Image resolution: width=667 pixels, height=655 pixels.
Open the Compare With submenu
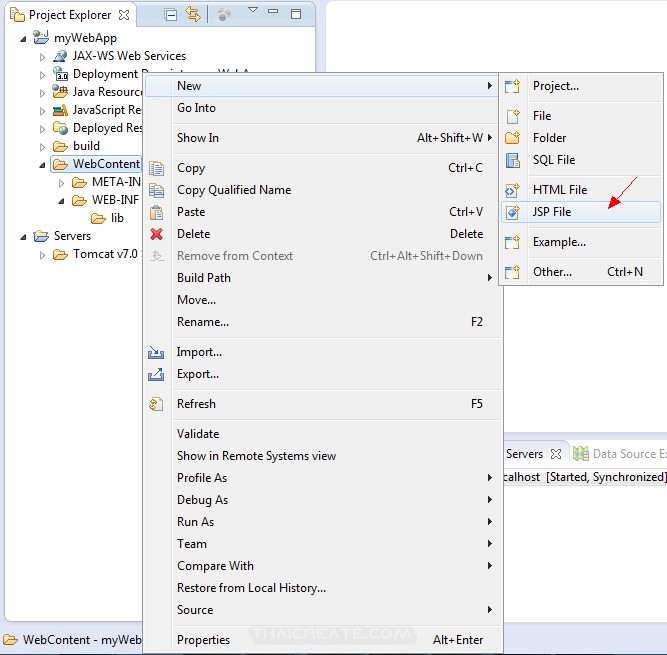tap(322, 566)
